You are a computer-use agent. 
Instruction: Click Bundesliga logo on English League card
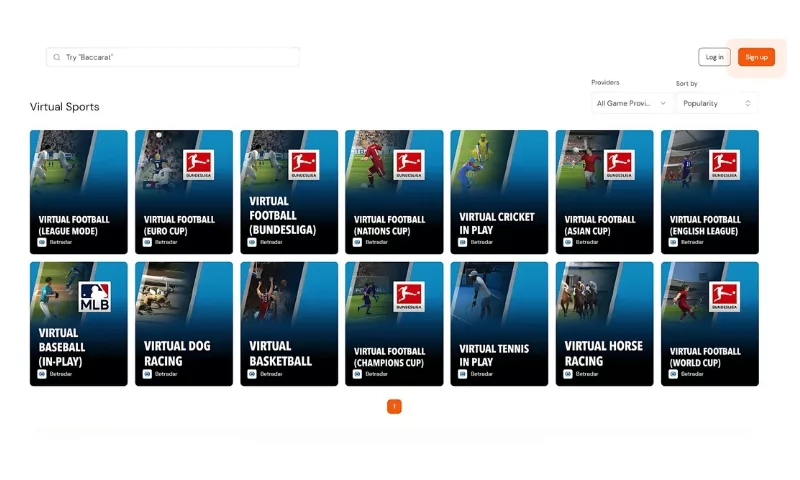point(724,164)
